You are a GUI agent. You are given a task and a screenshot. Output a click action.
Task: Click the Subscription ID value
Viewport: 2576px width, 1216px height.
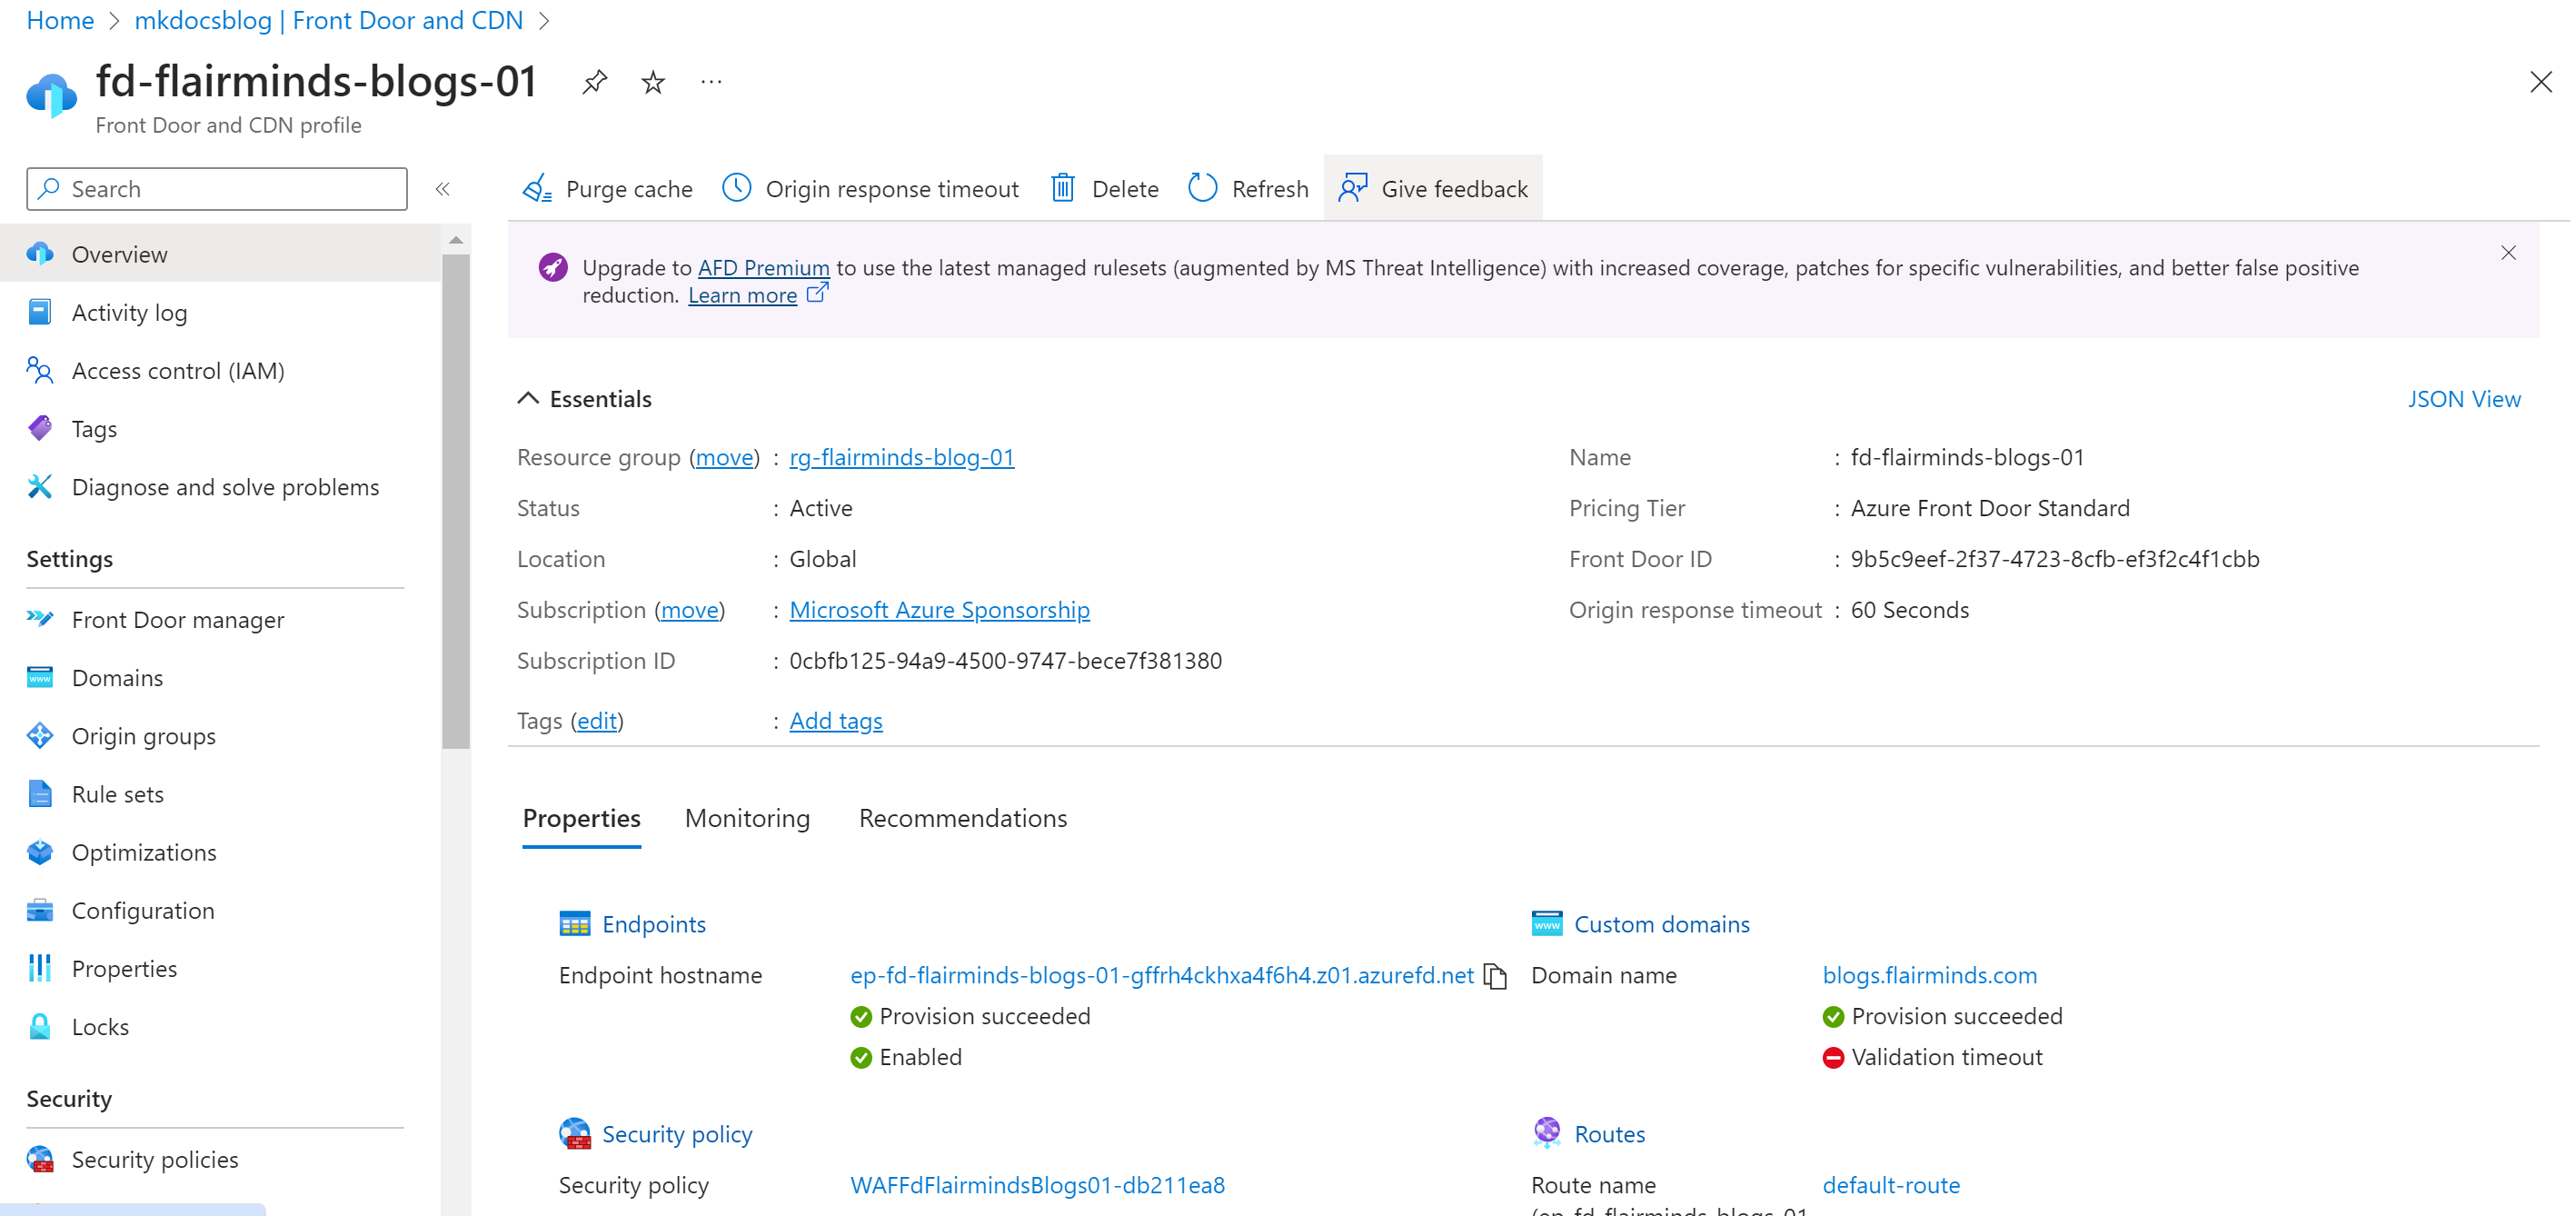pyautogui.click(x=1005, y=661)
